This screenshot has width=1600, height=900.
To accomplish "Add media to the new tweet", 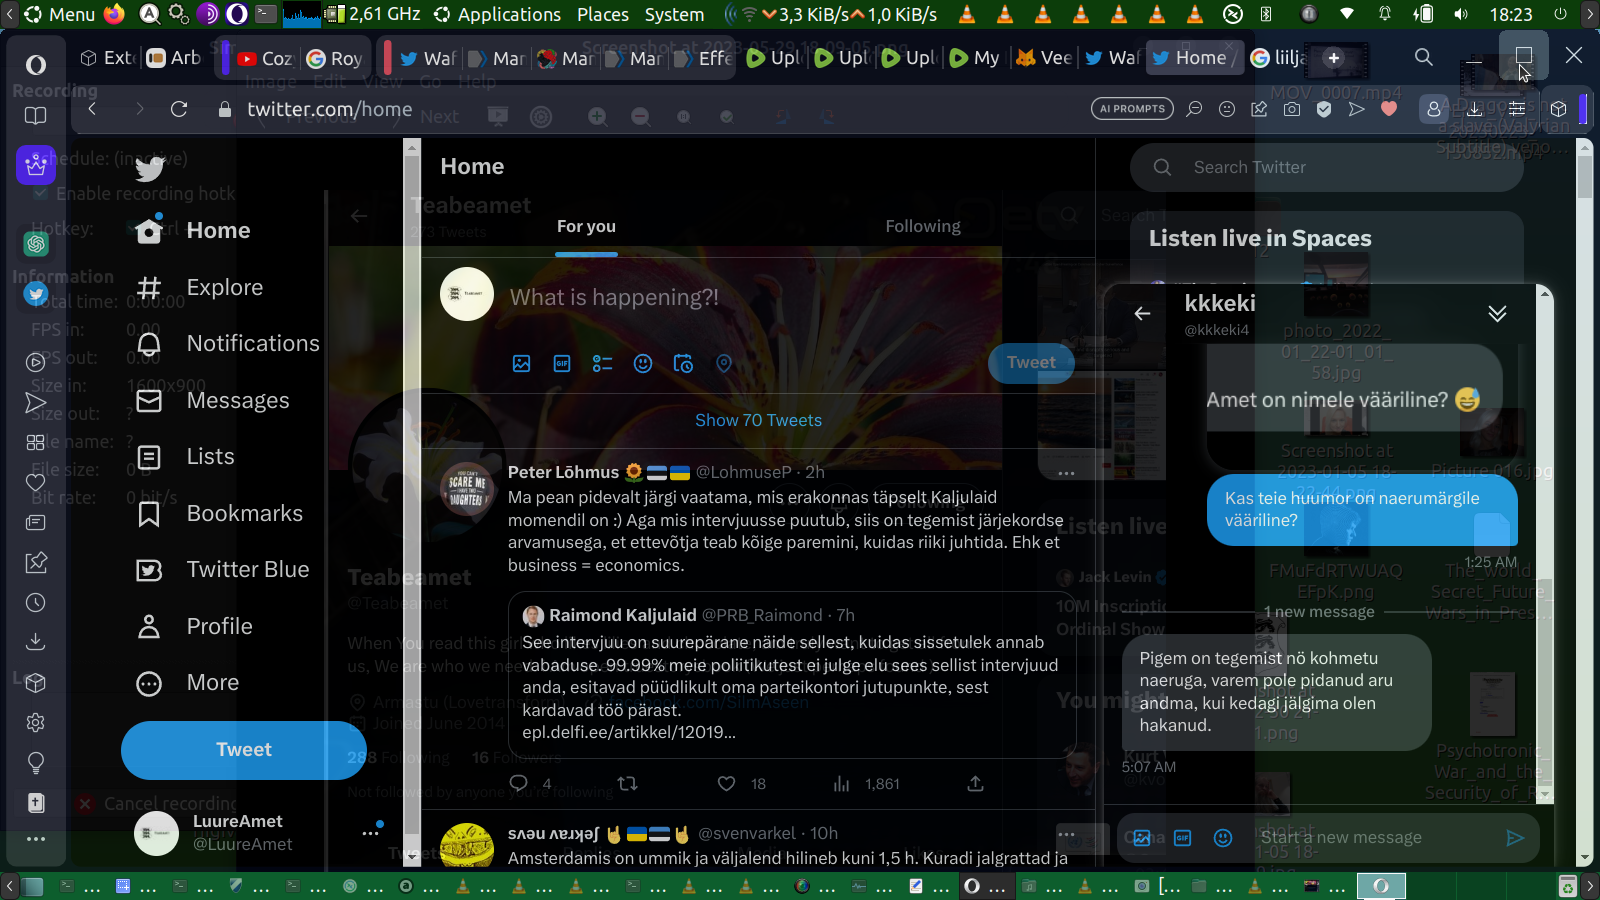I will pyautogui.click(x=522, y=363).
